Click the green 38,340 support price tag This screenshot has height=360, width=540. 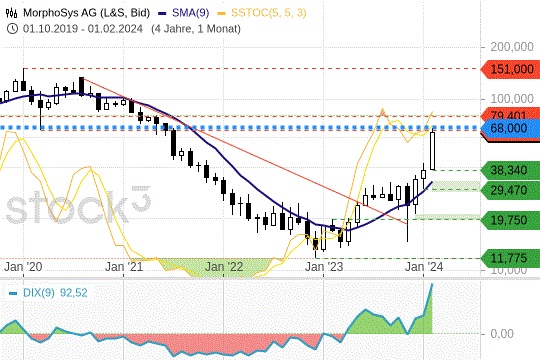point(510,170)
